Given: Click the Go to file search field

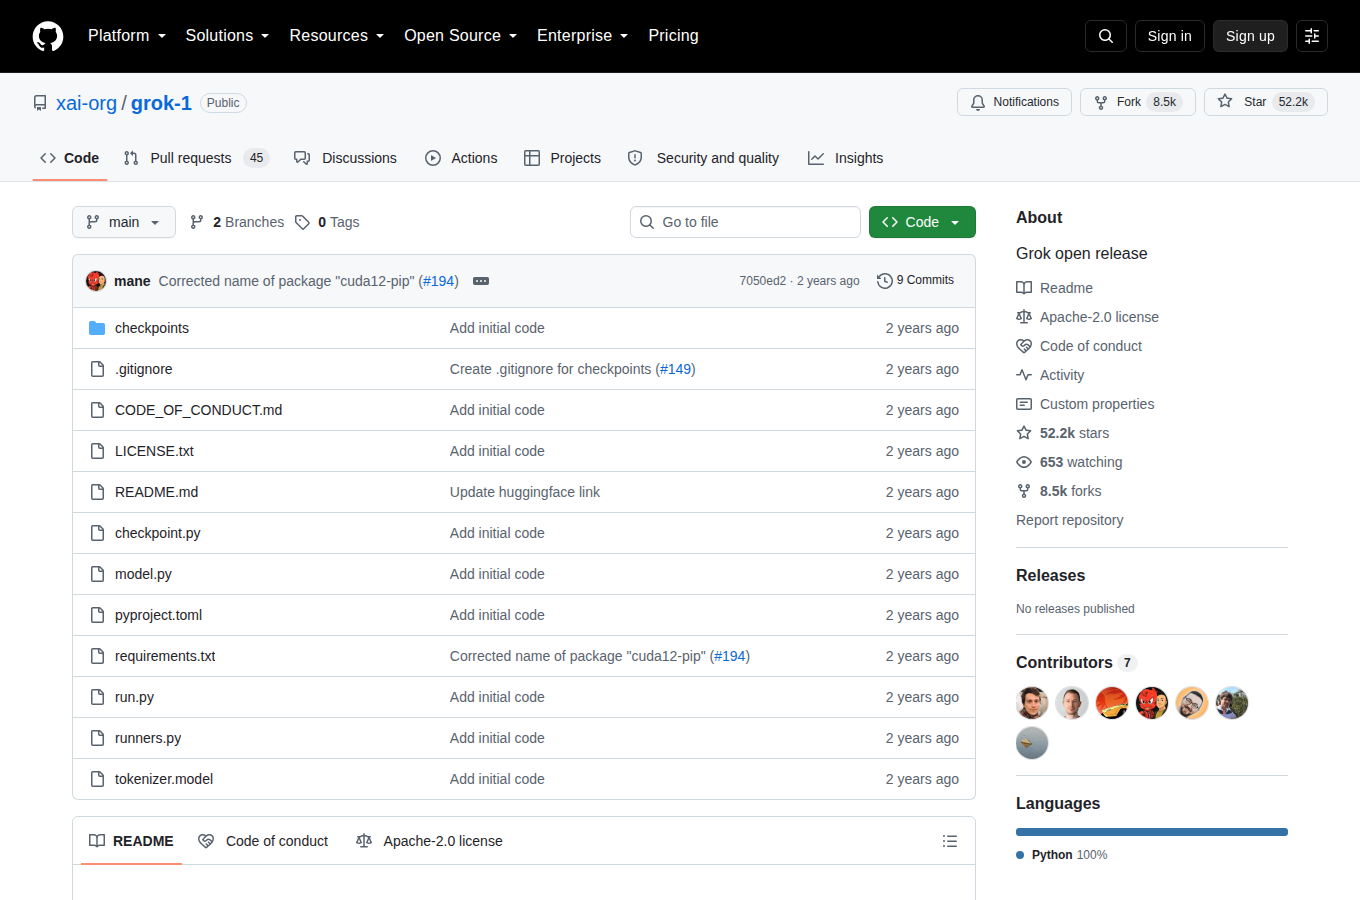Looking at the screenshot, I should pos(745,222).
